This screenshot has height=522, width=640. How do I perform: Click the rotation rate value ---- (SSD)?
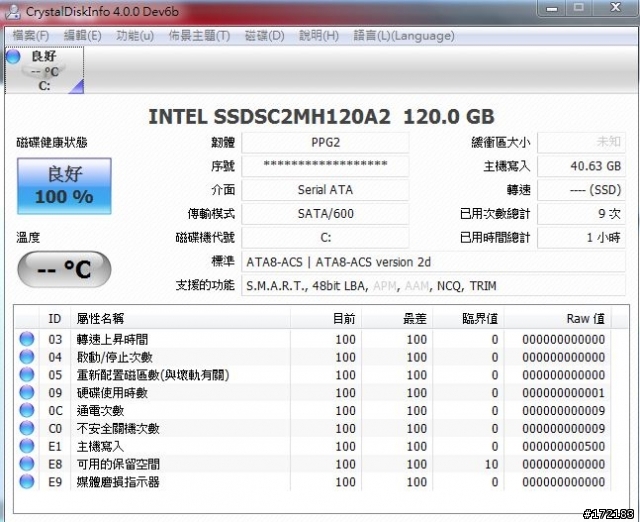coord(581,190)
